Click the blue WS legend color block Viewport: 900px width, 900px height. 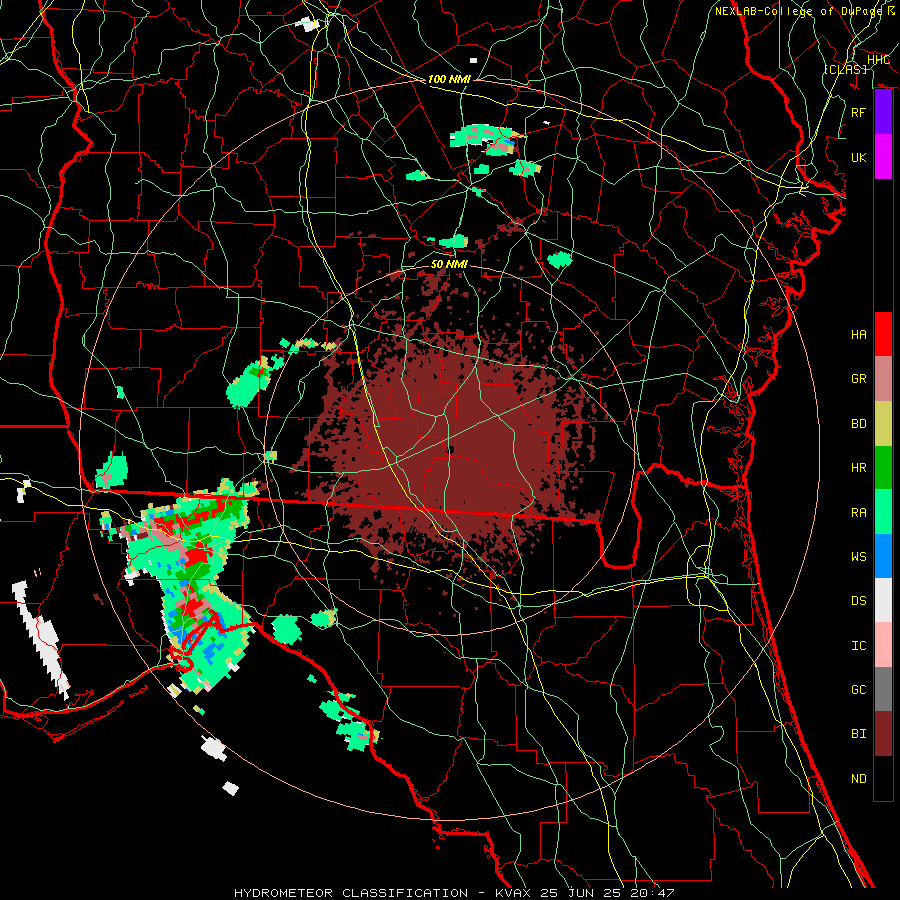click(x=883, y=556)
